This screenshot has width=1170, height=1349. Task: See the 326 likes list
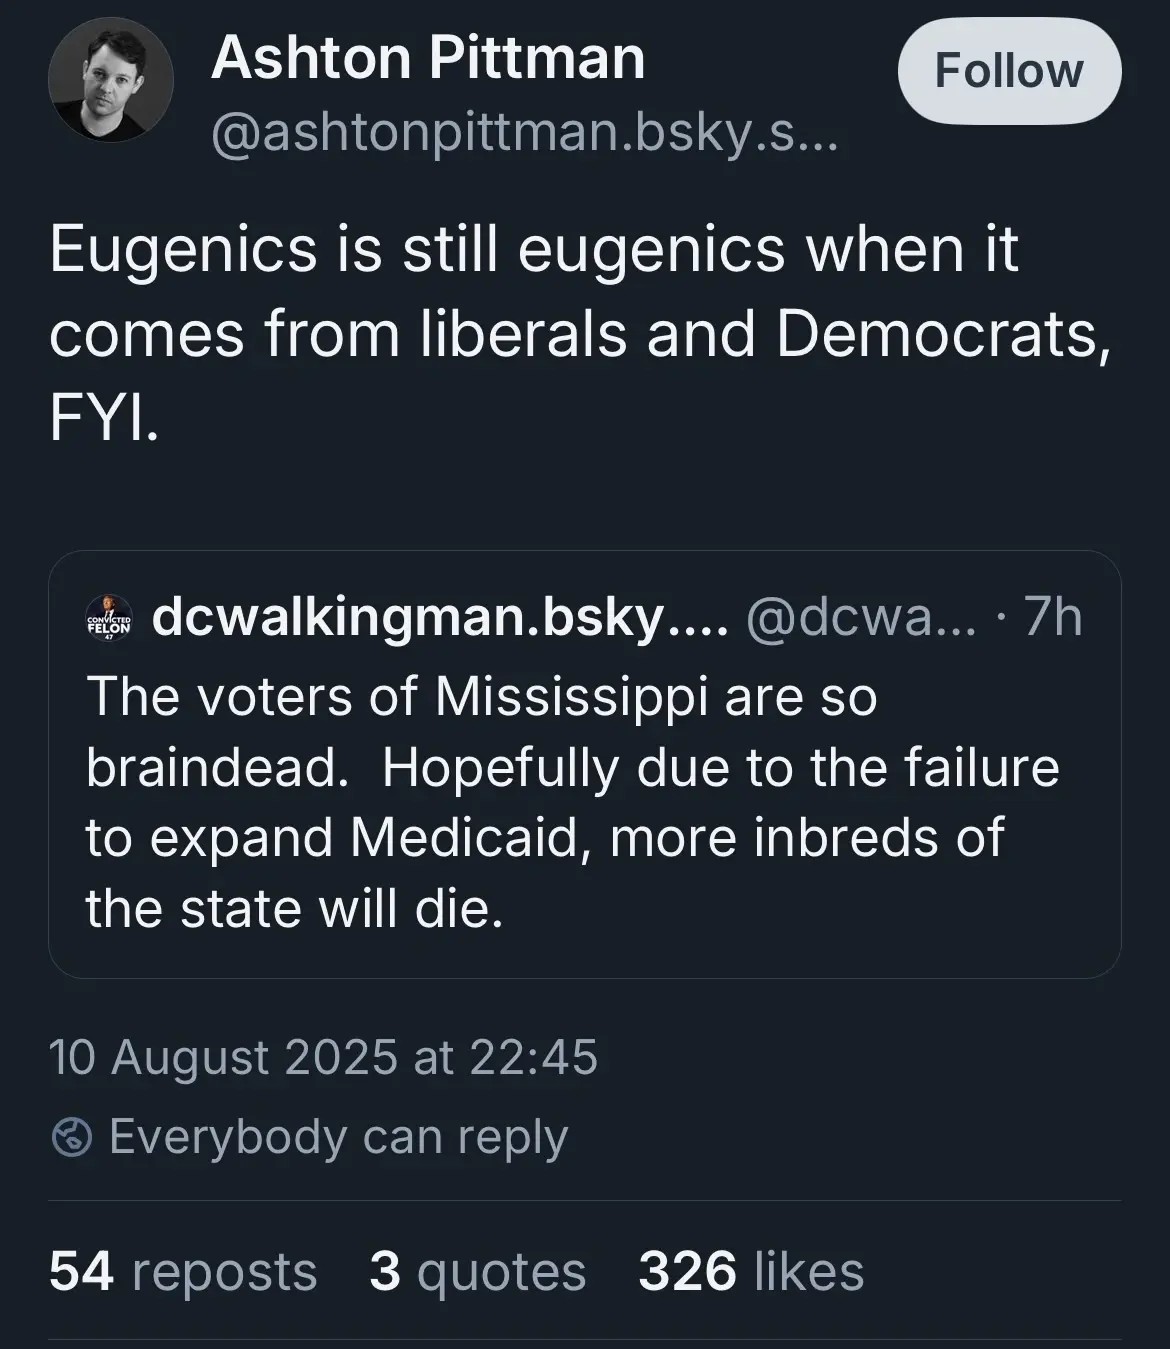pyautogui.click(x=751, y=1271)
